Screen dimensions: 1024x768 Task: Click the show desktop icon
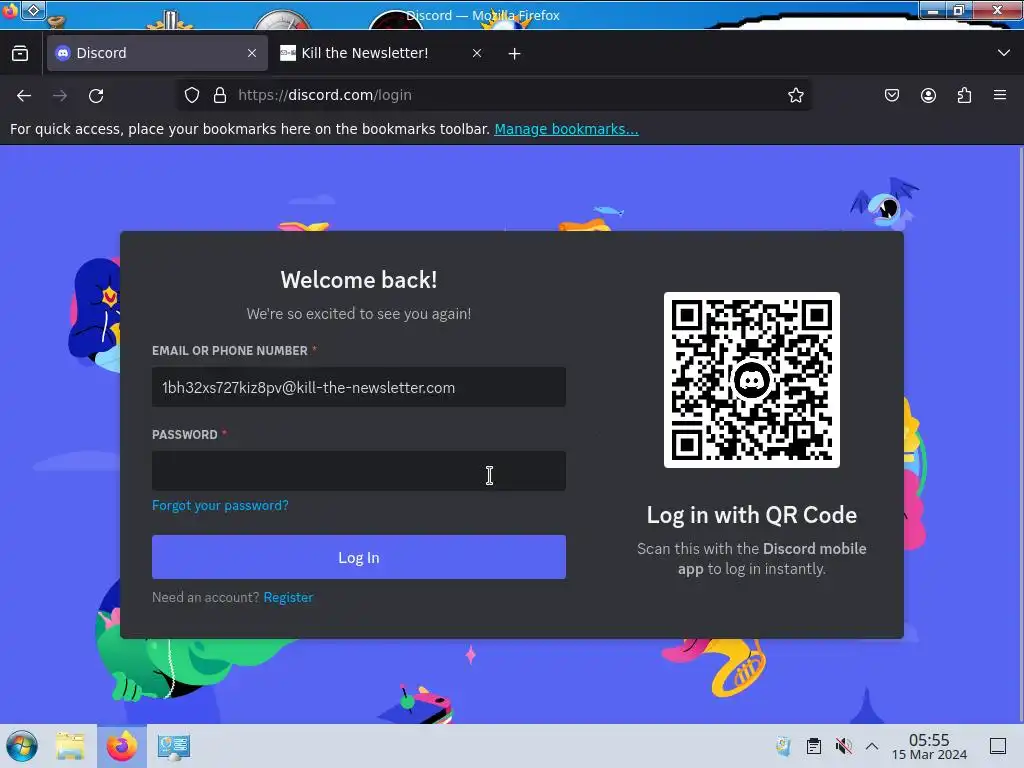998,746
